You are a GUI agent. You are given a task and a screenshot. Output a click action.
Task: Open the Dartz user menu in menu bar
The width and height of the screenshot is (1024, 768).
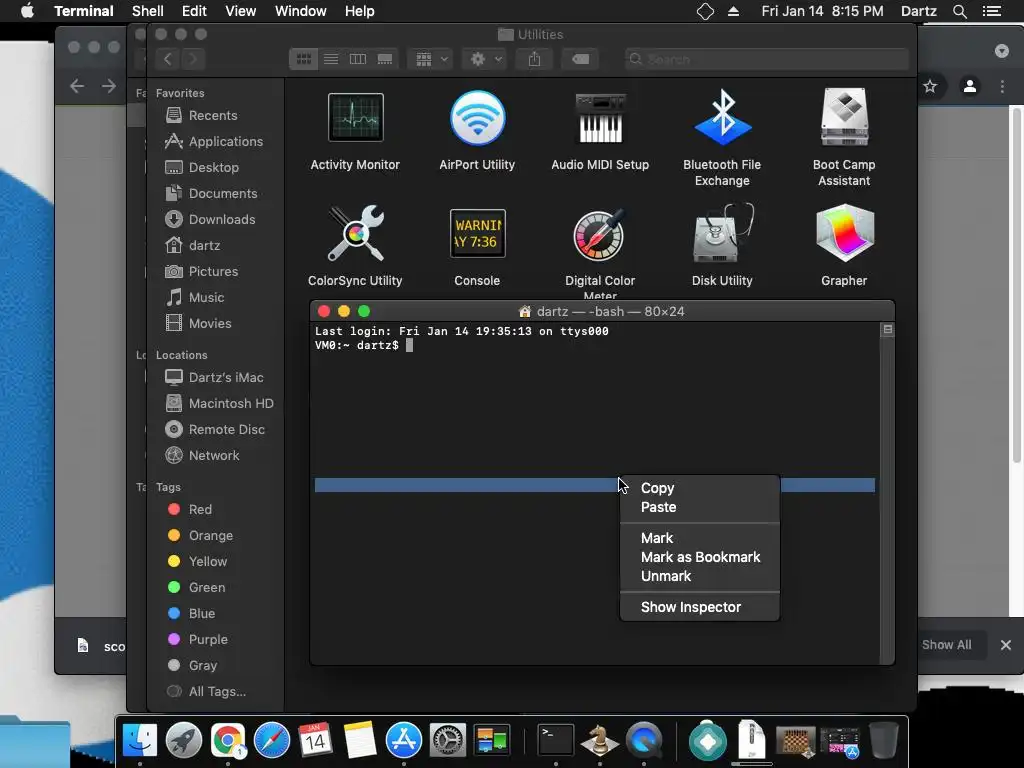click(918, 11)
